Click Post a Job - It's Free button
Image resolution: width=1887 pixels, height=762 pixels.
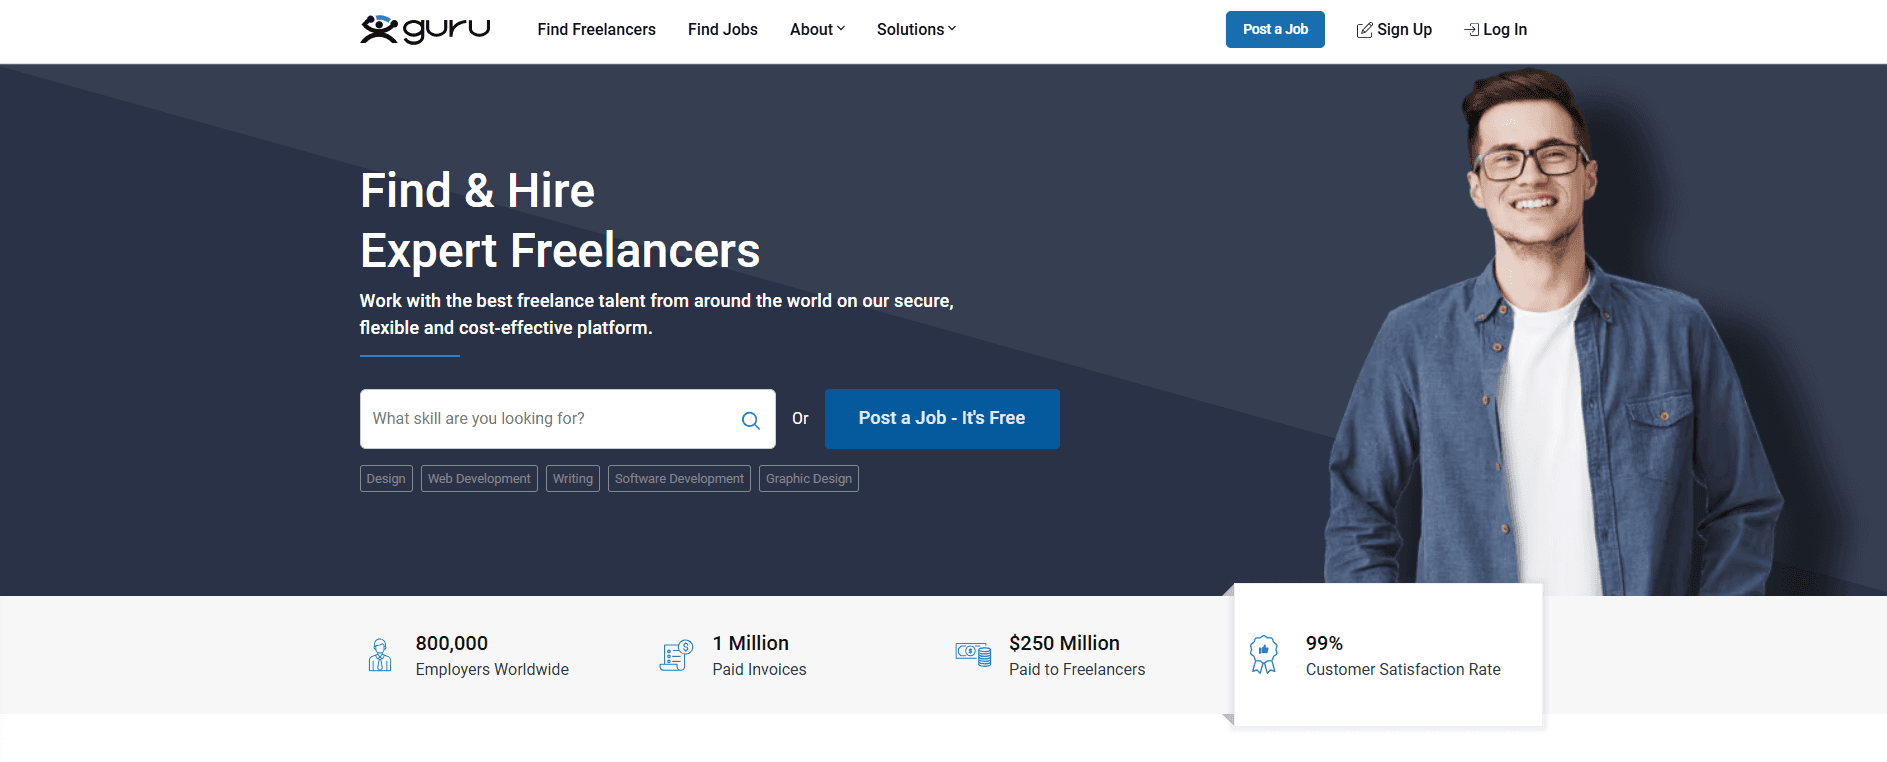tap(942, 419)
